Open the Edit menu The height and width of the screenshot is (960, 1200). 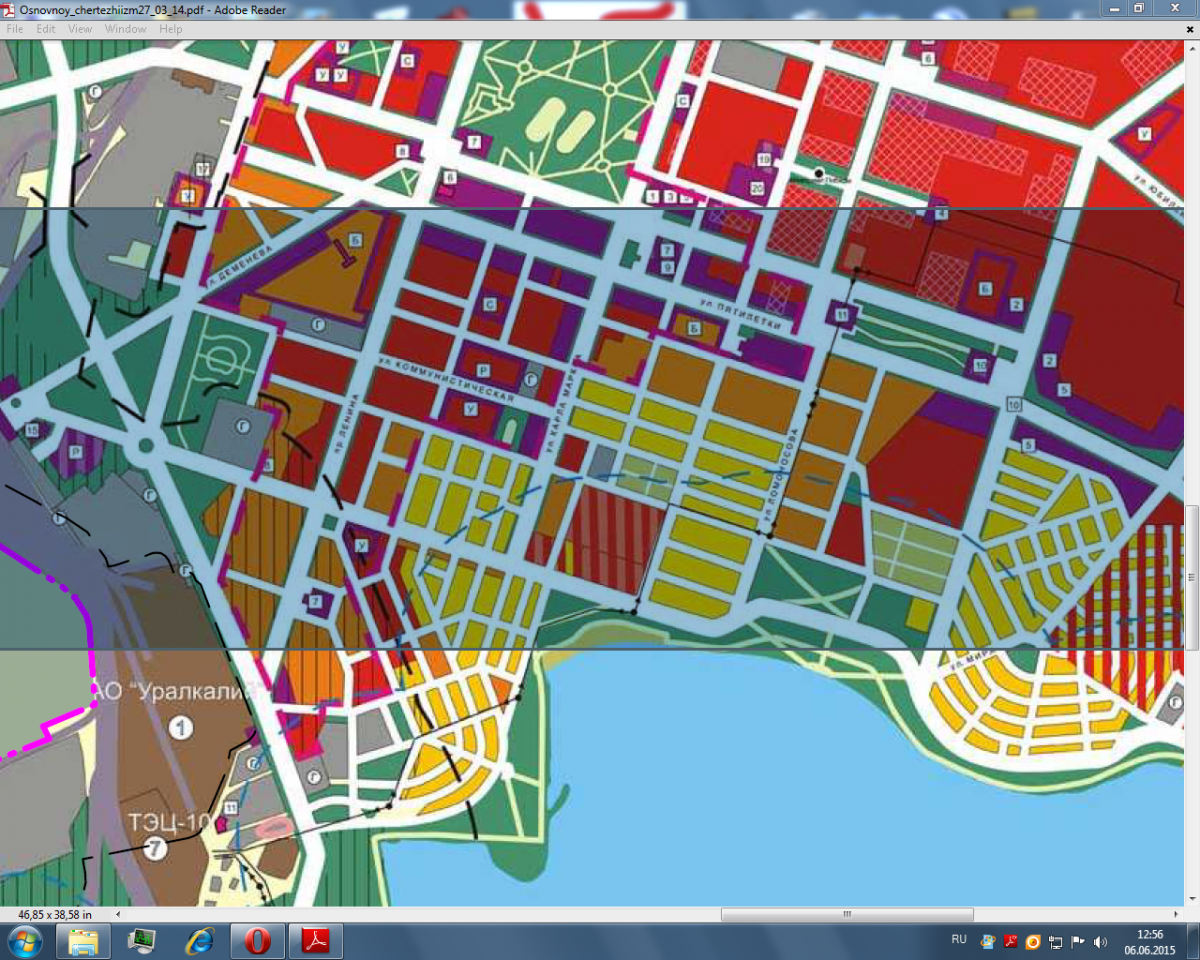46,29
